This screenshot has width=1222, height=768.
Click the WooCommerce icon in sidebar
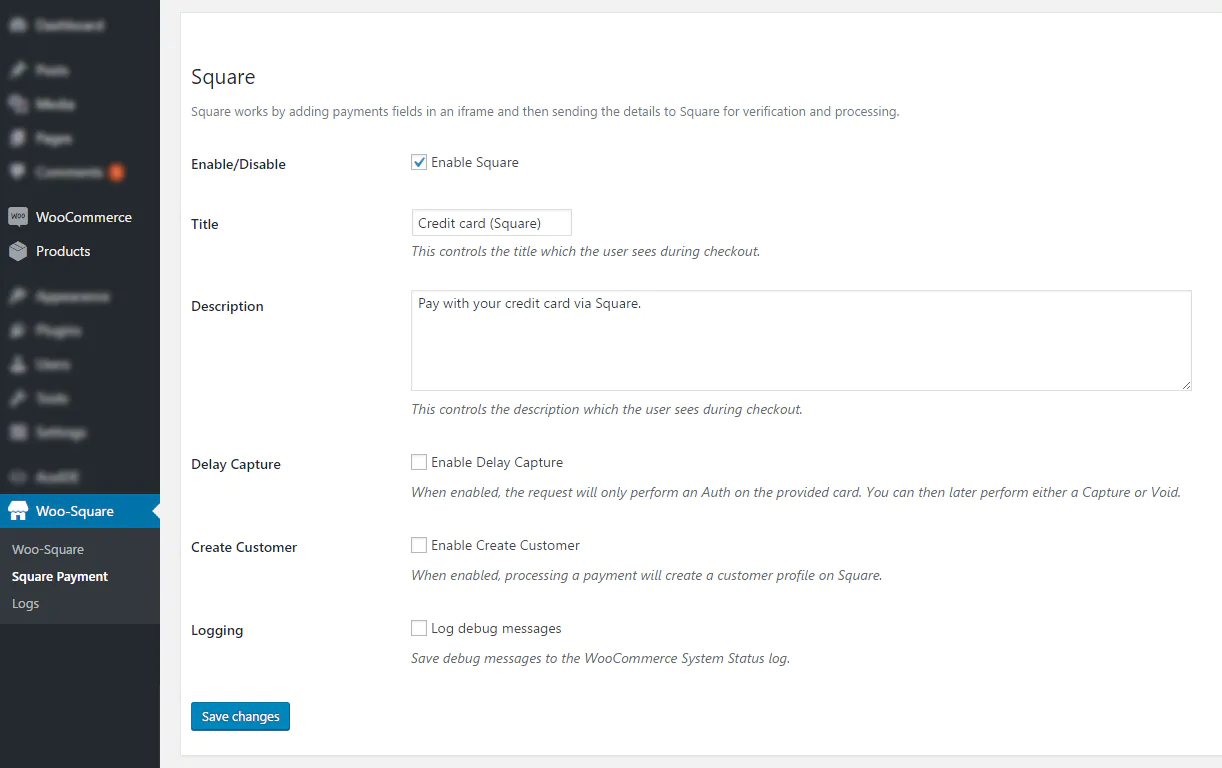(x=18, y=217)
